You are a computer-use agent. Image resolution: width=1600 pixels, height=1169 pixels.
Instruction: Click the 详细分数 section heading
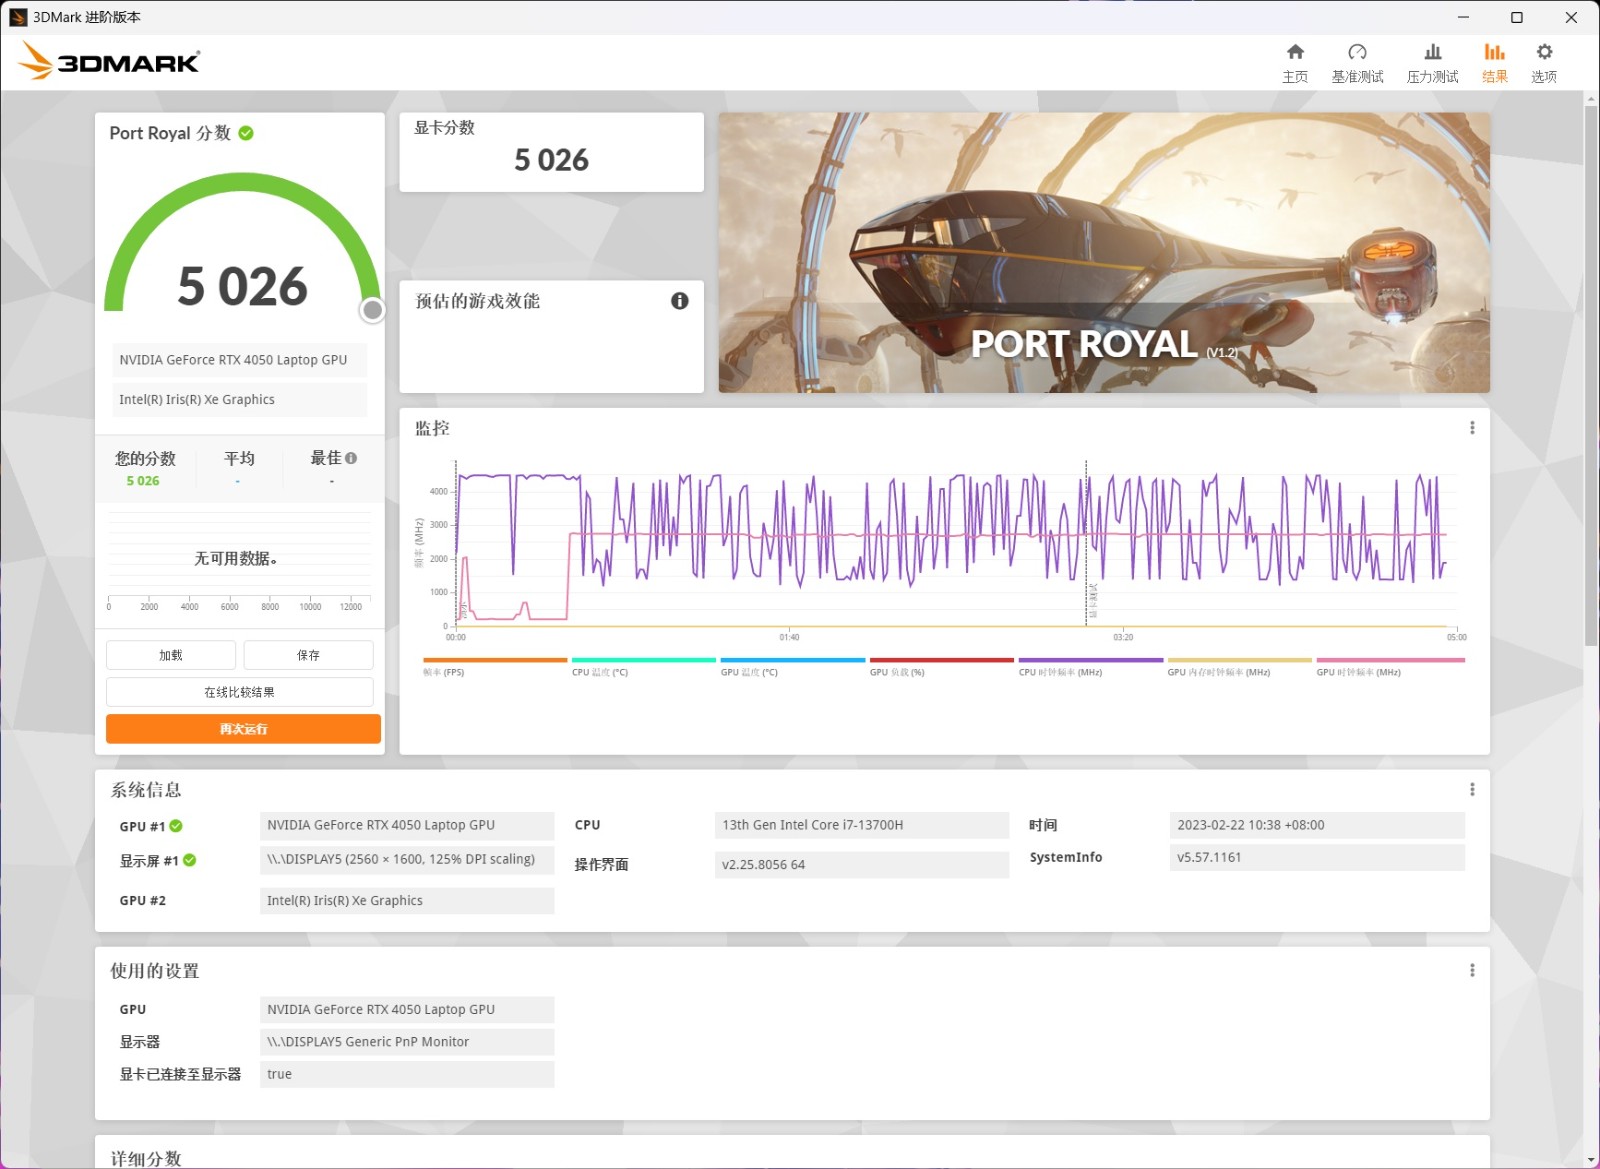146,1158
